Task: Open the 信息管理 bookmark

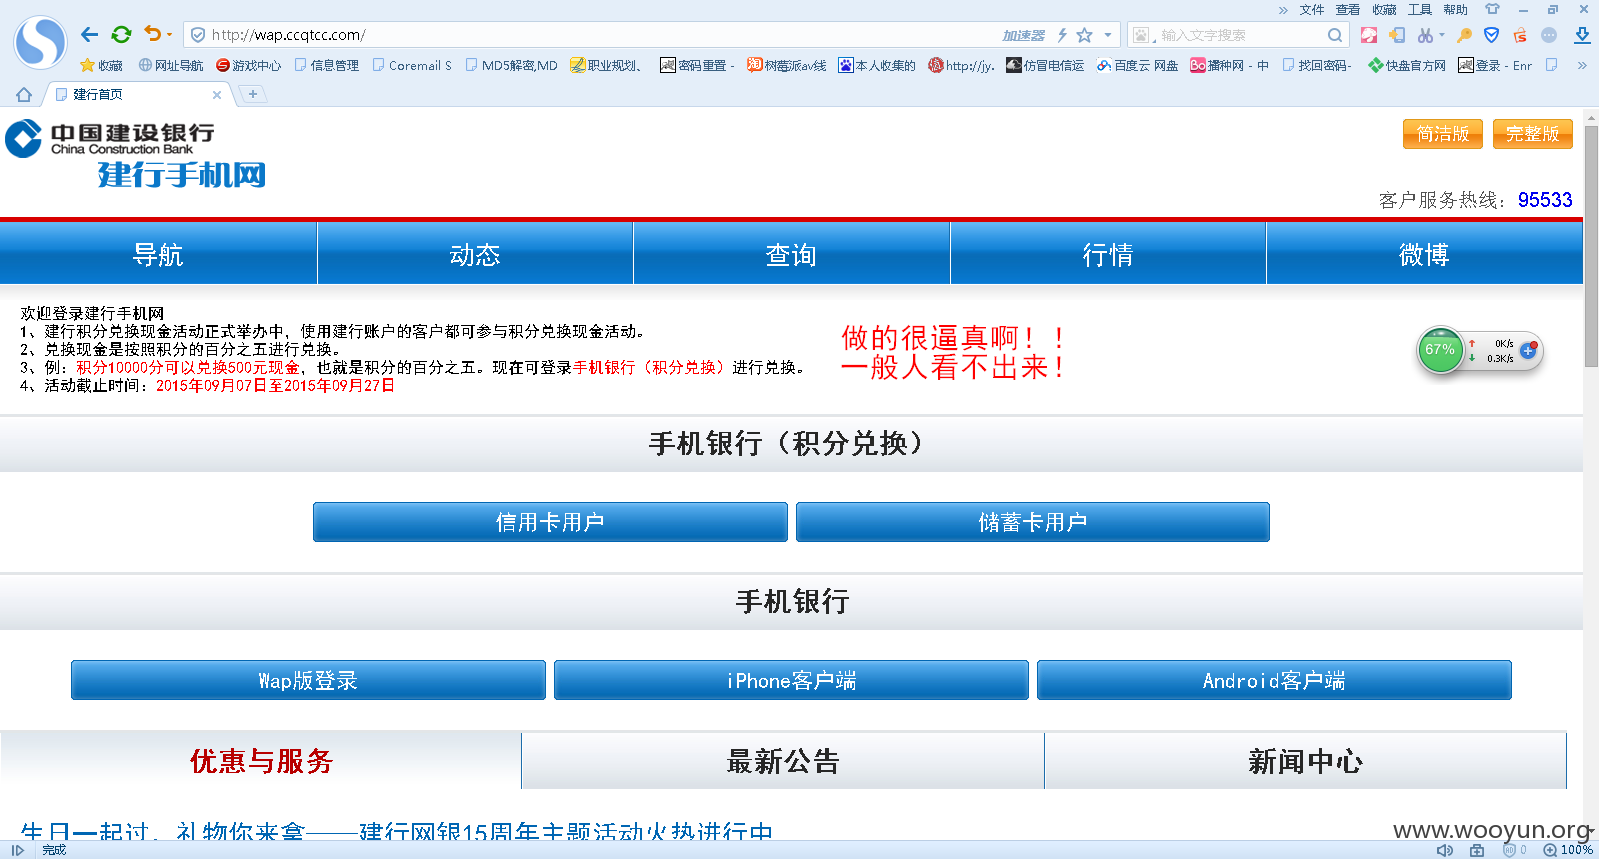Action: pos(327,65)
